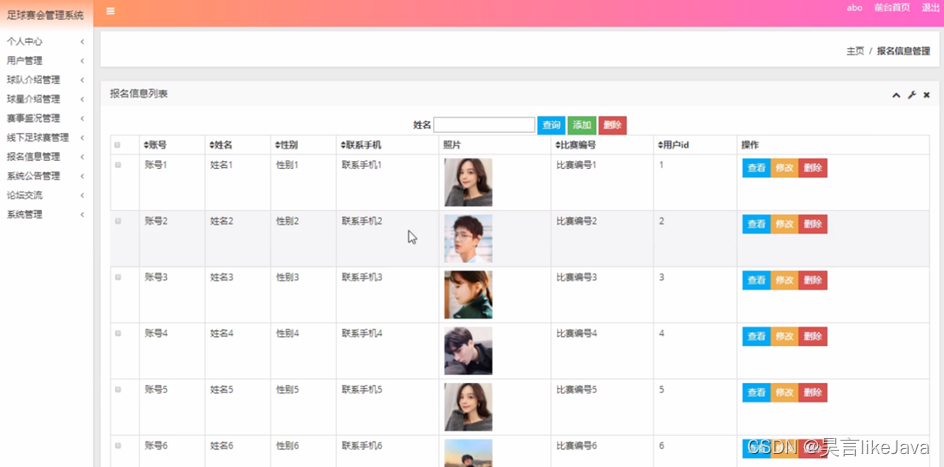View details of row 账号1 with 查看
944x467 pixels.
click(x=756, y=168)
